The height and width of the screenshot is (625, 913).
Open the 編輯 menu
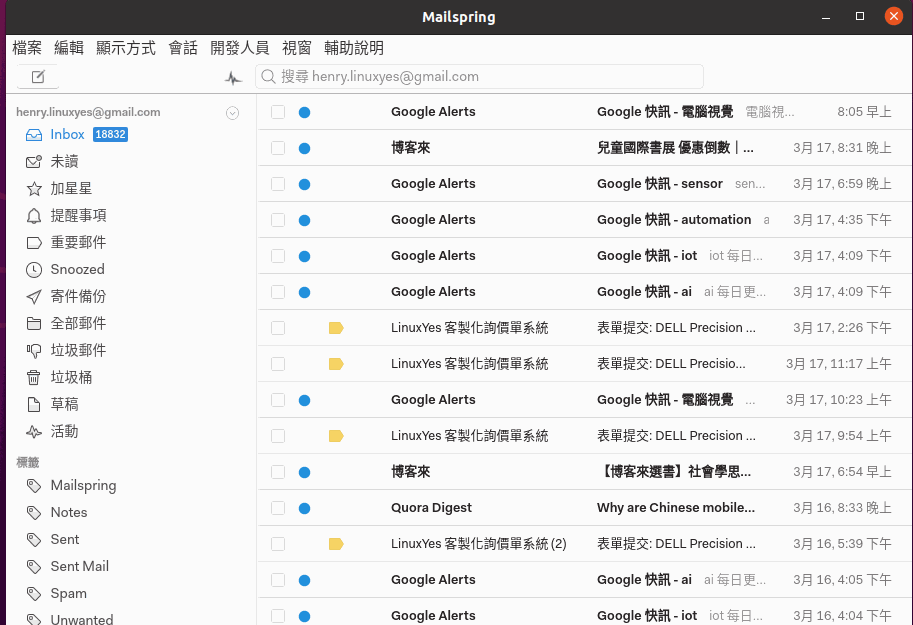click(69, 48)
